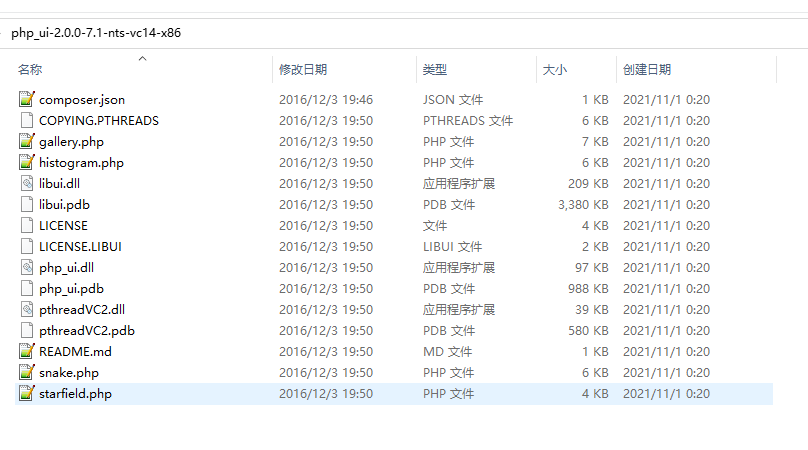
Task: Click the sort arrow above 名称
Action: coord(142,58)
